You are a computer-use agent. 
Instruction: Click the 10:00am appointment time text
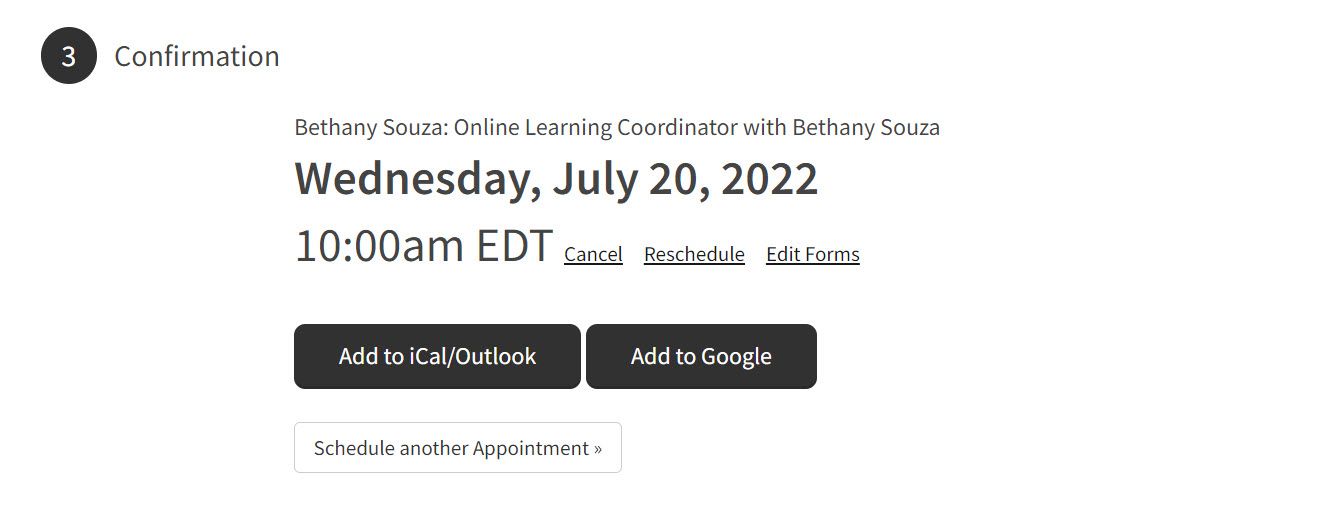tap(380, 246)
